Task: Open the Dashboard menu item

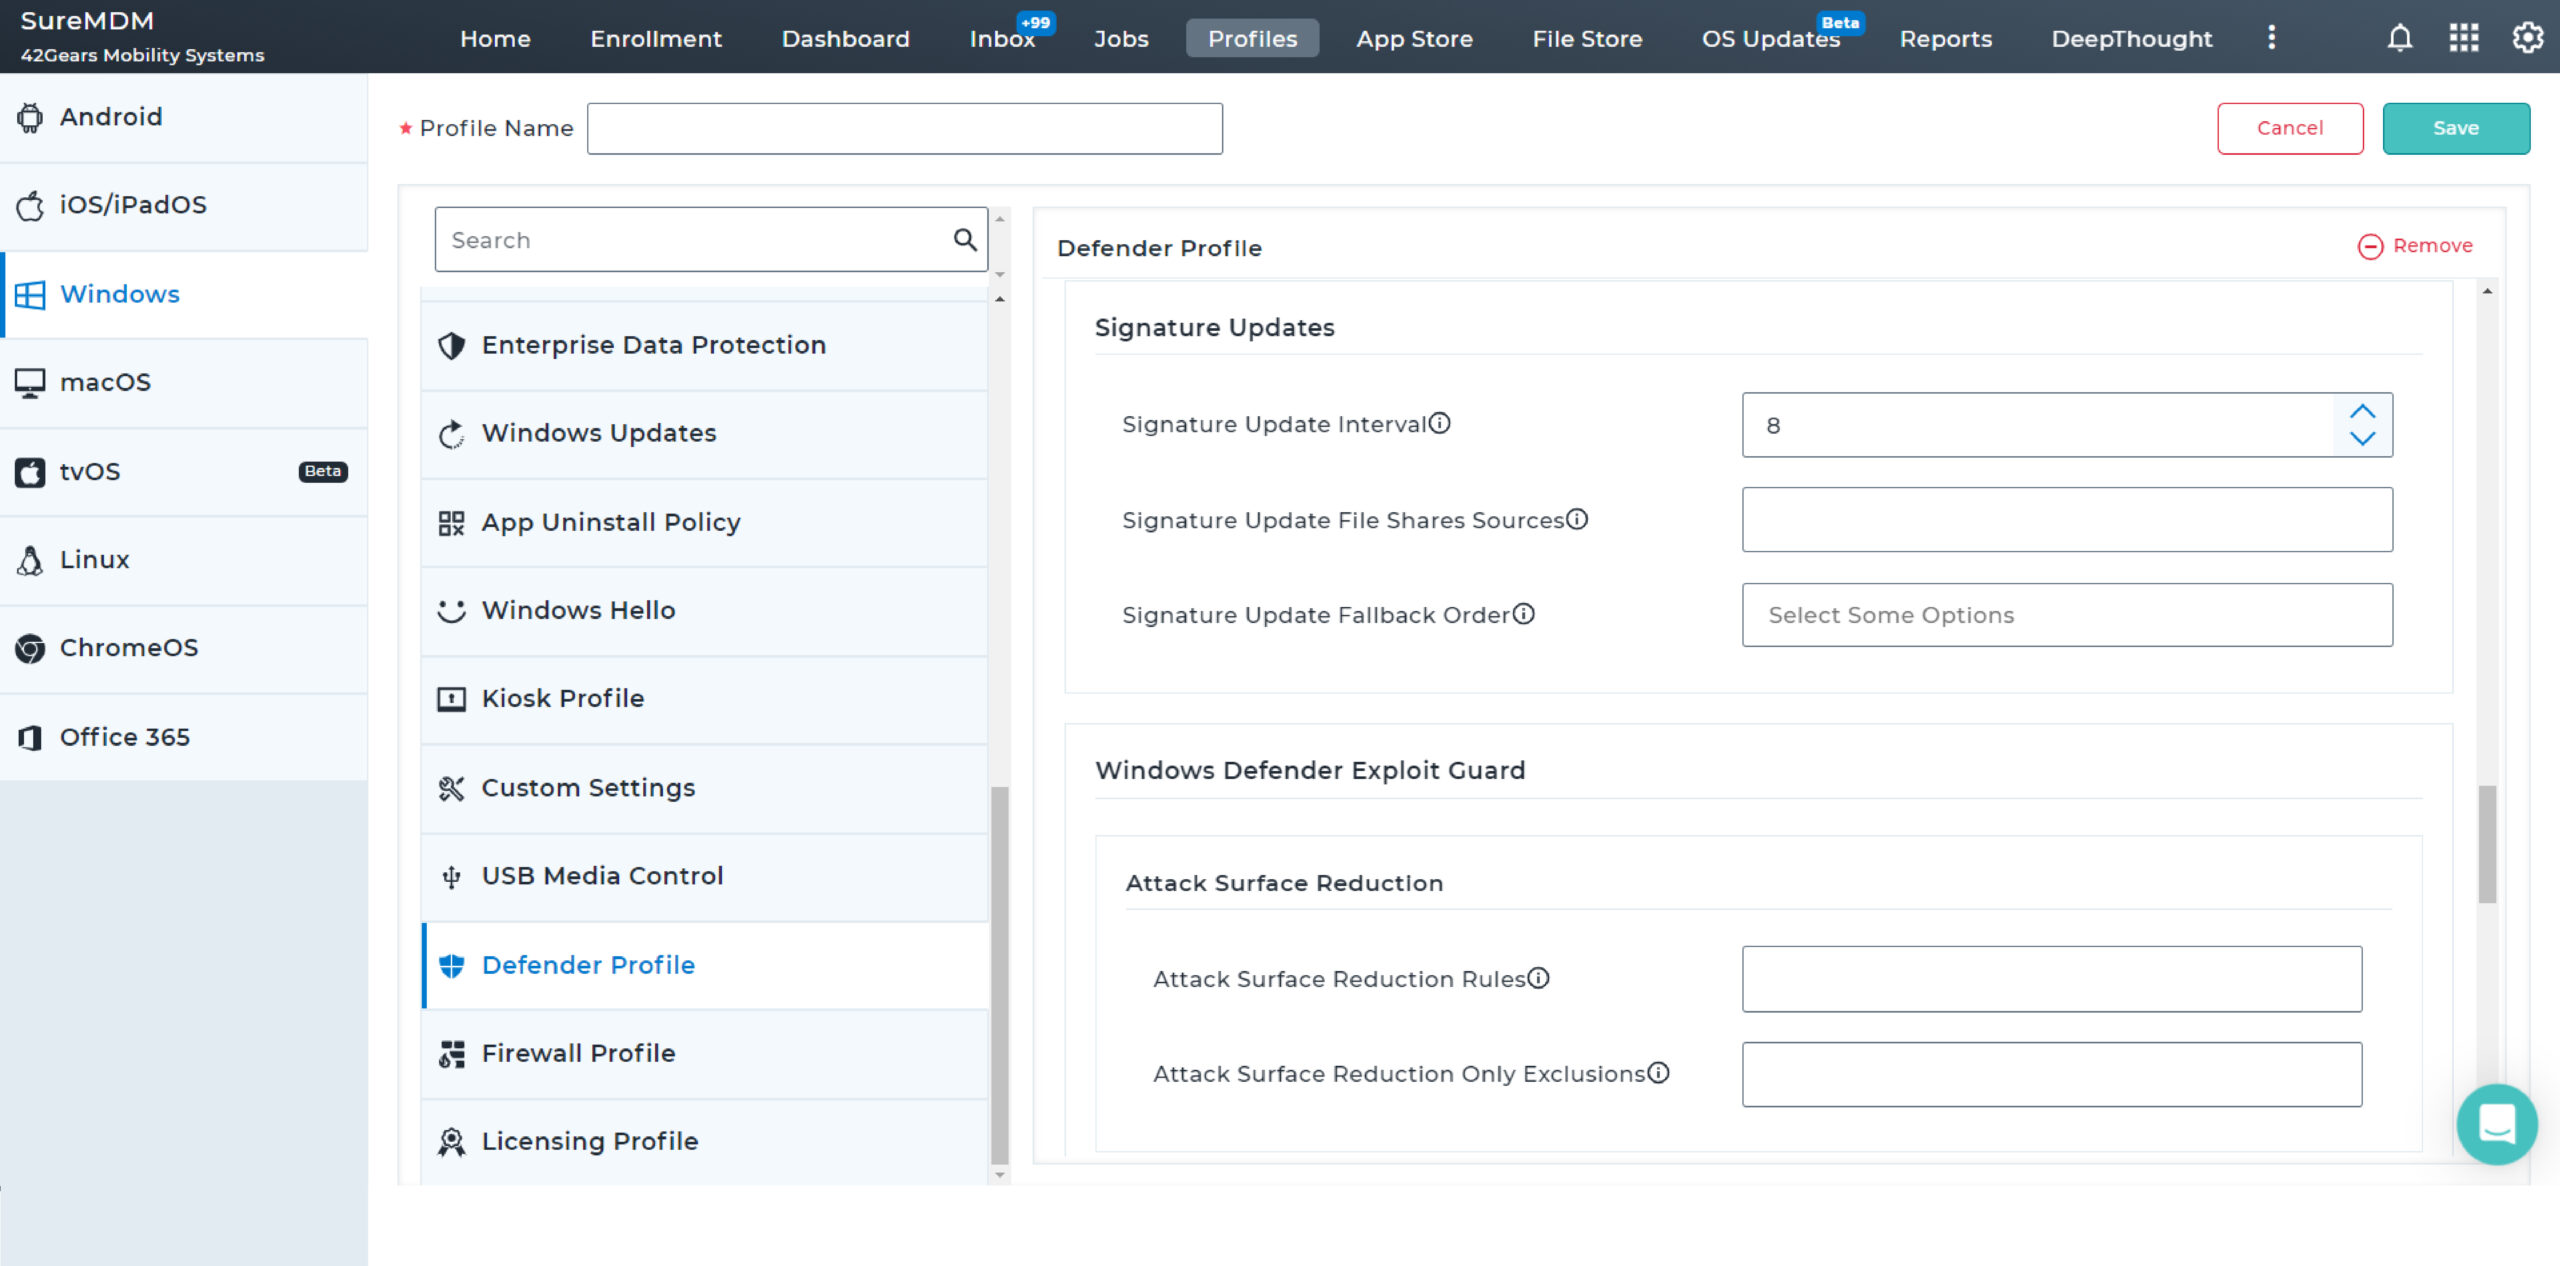Action: click(845, 38)
